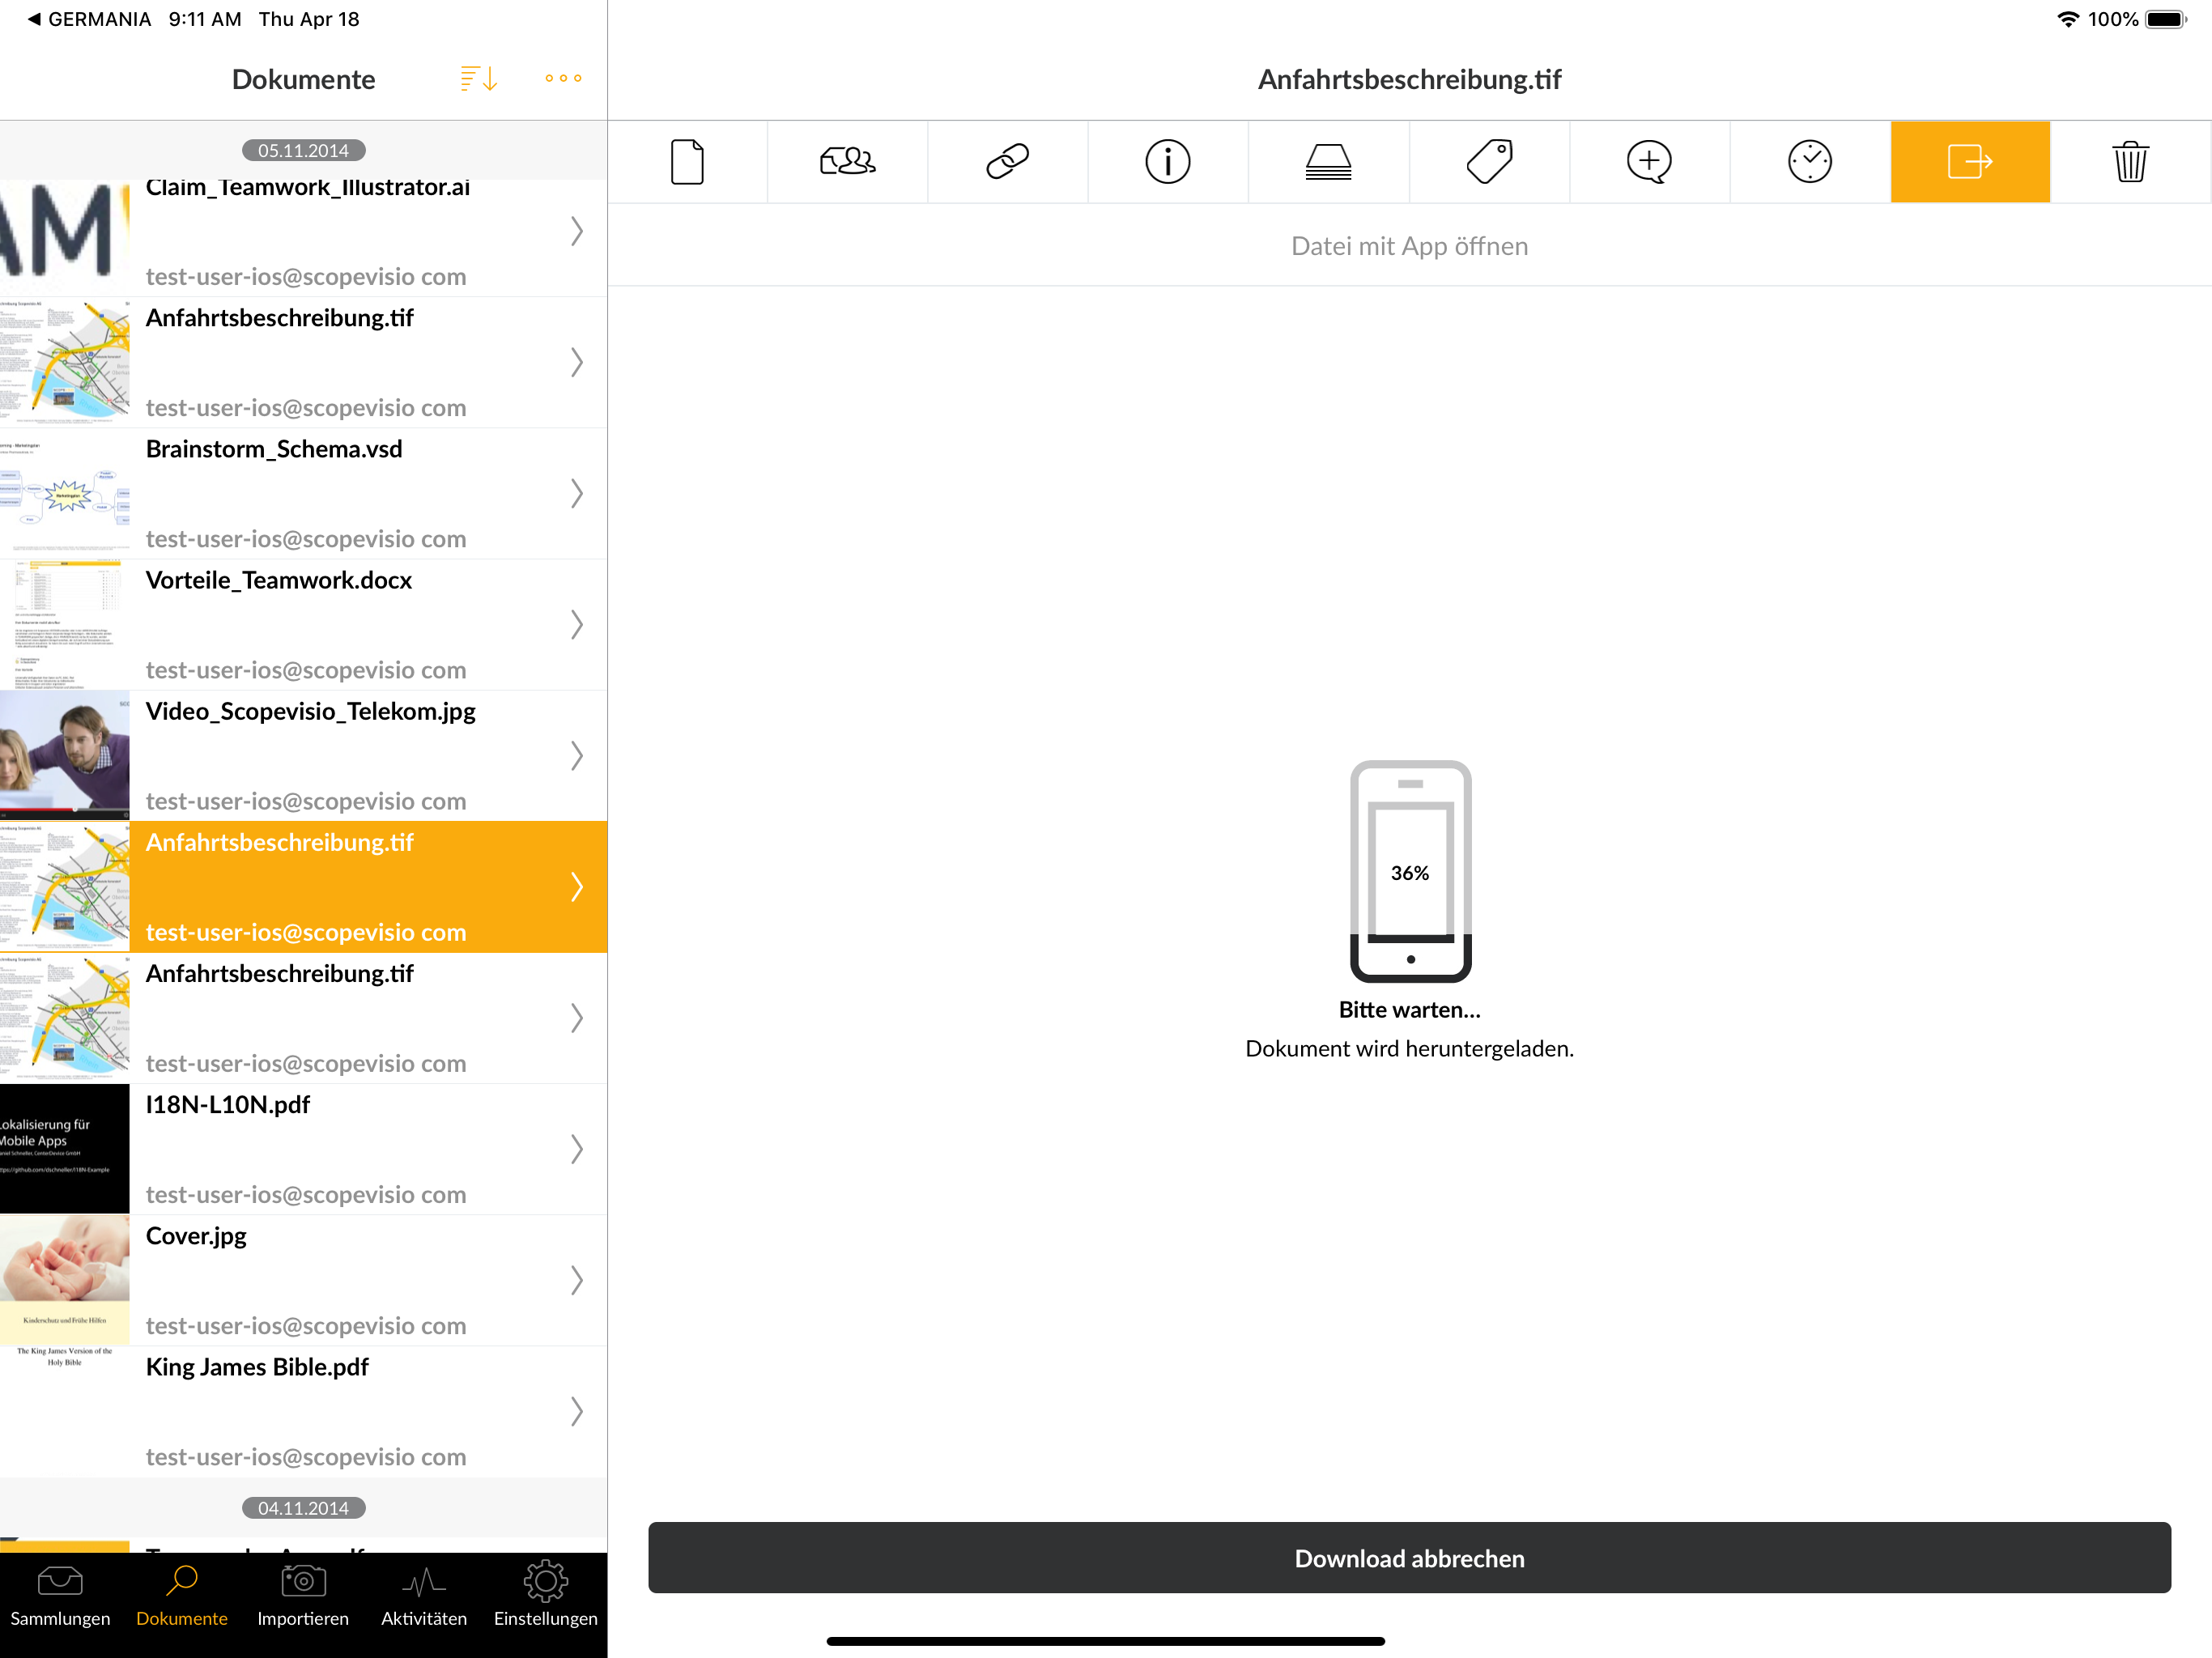
Task: Open Cover.jpg thumbnail
Action: 65,1280
